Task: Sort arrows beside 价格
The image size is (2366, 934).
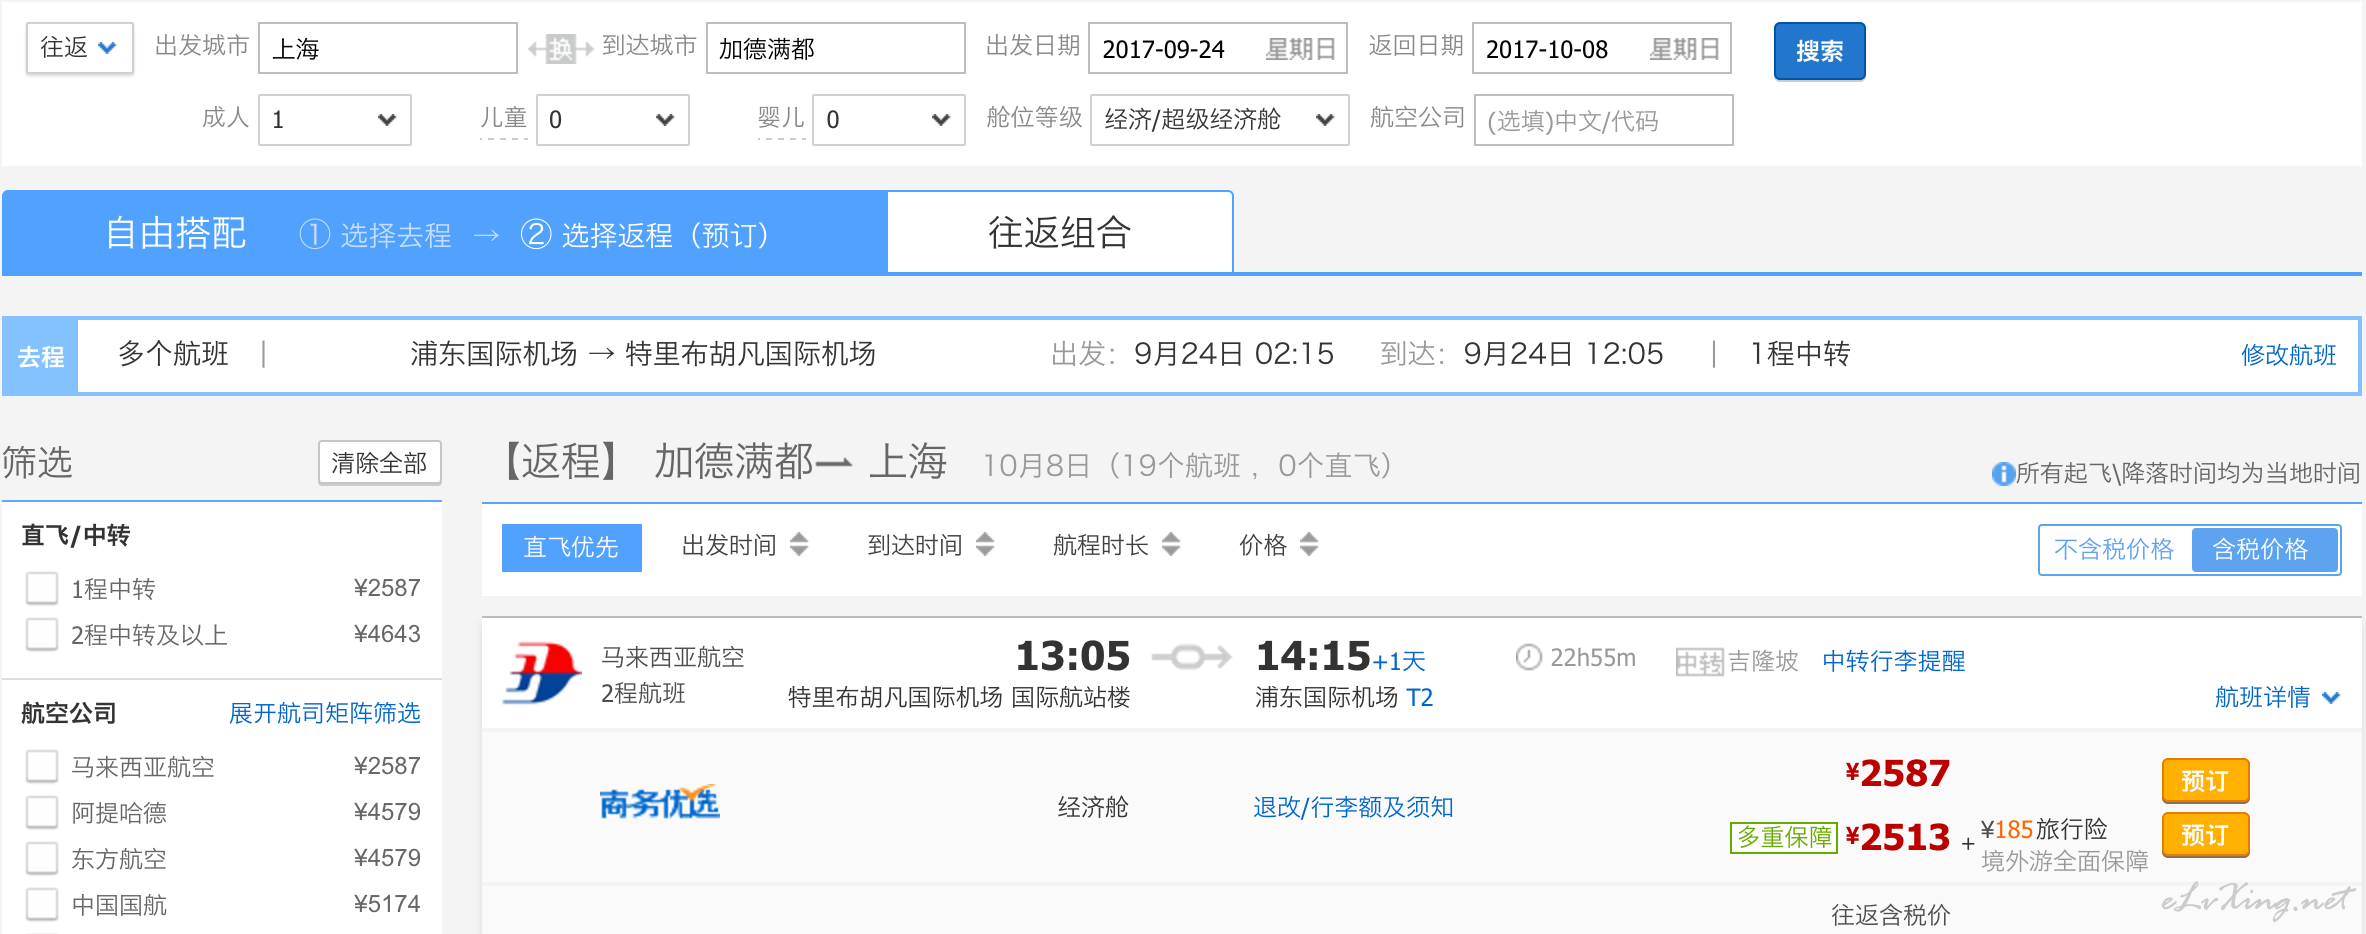Action: pos(1309,545)
